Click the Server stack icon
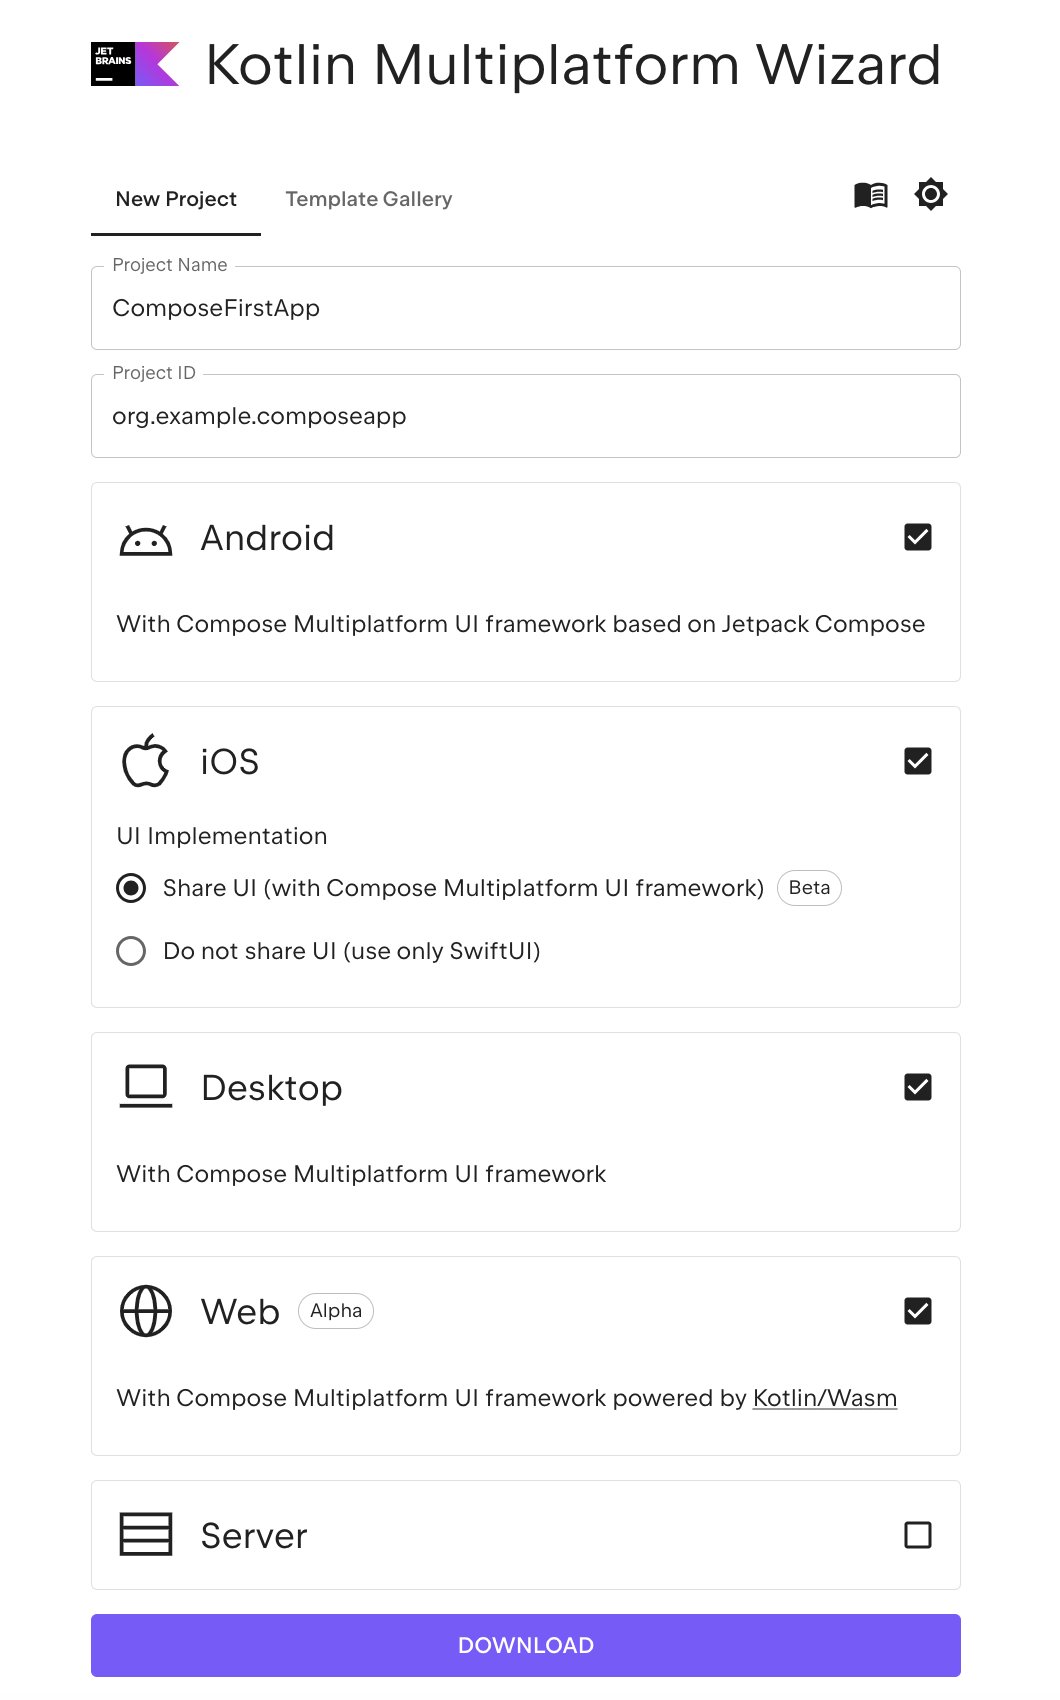The height and width of the screenshot is (1700, 1060). 145,1535
